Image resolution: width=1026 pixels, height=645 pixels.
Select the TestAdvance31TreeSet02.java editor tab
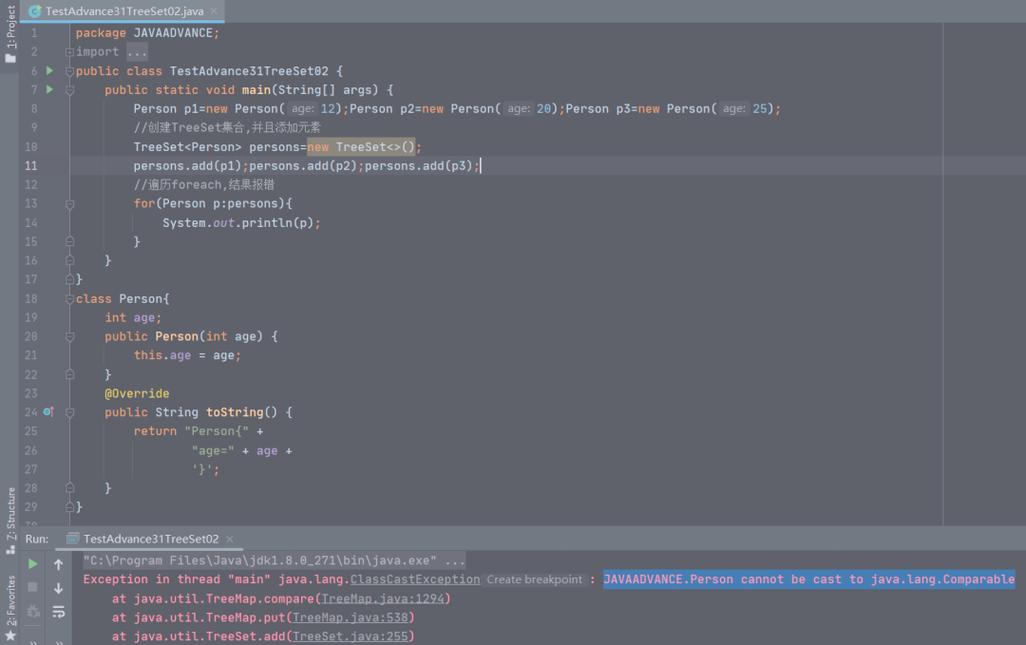124,11
